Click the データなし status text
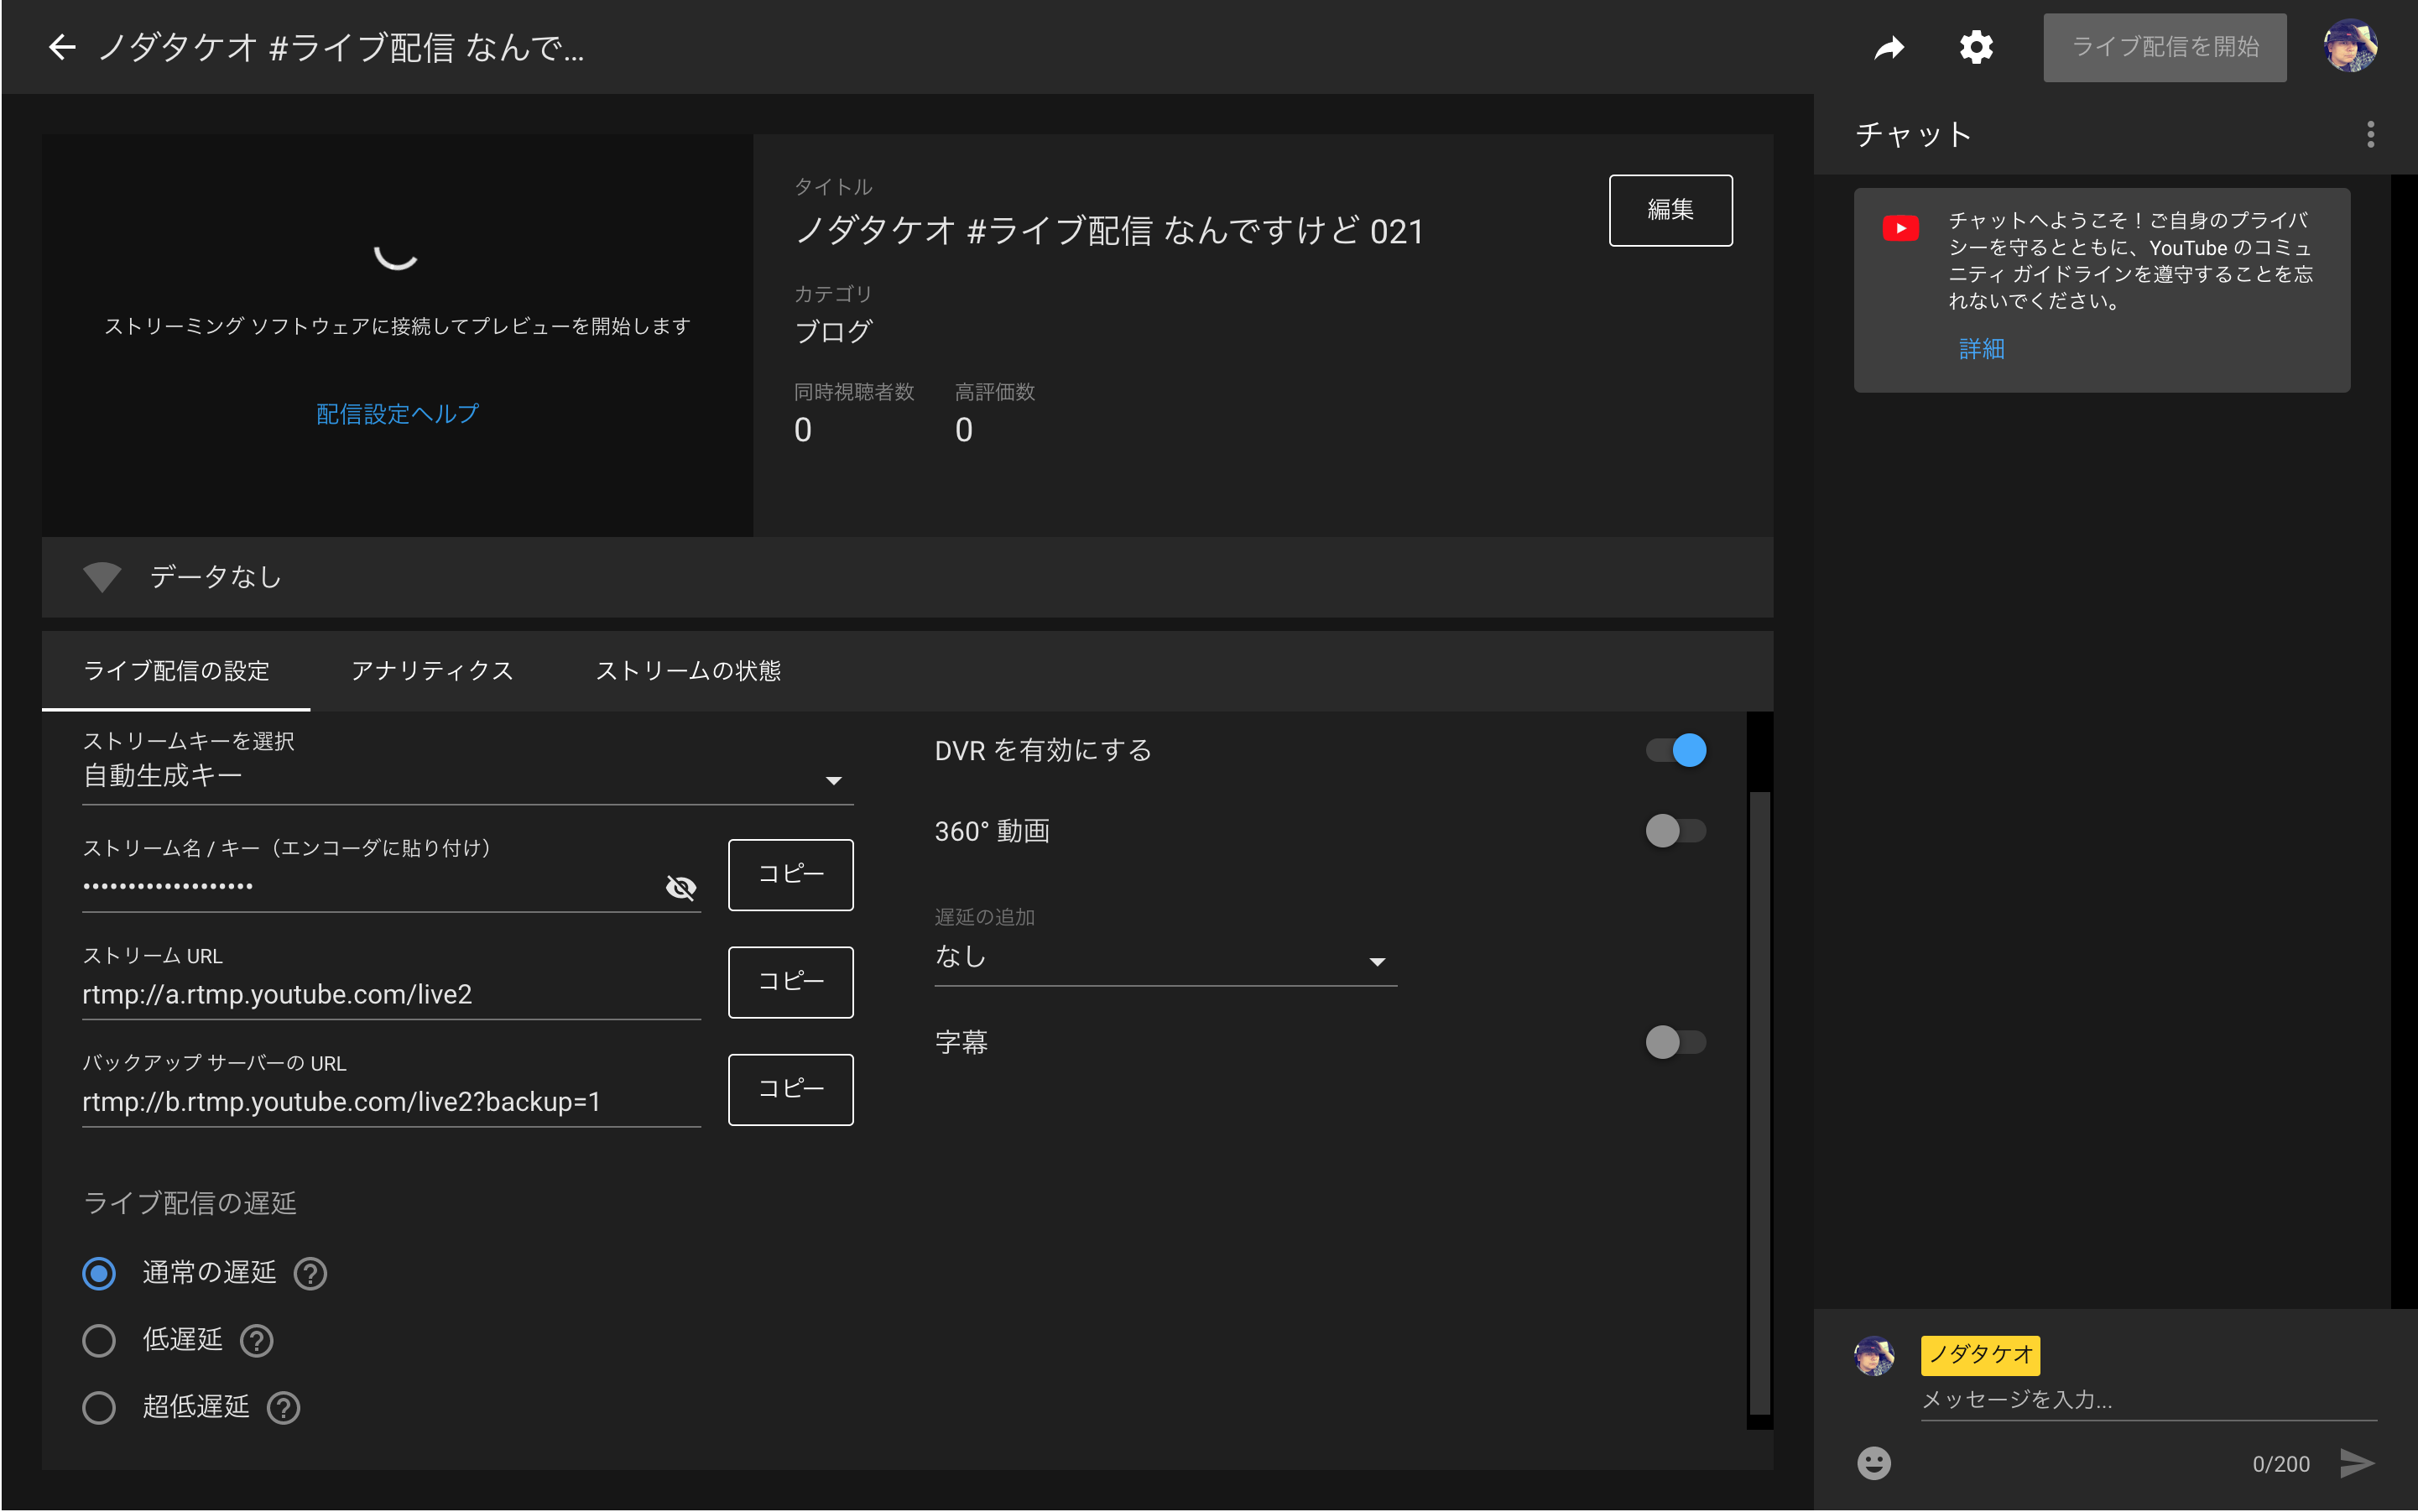Viewport: 2418px width, 1512px height. (215, 577)
